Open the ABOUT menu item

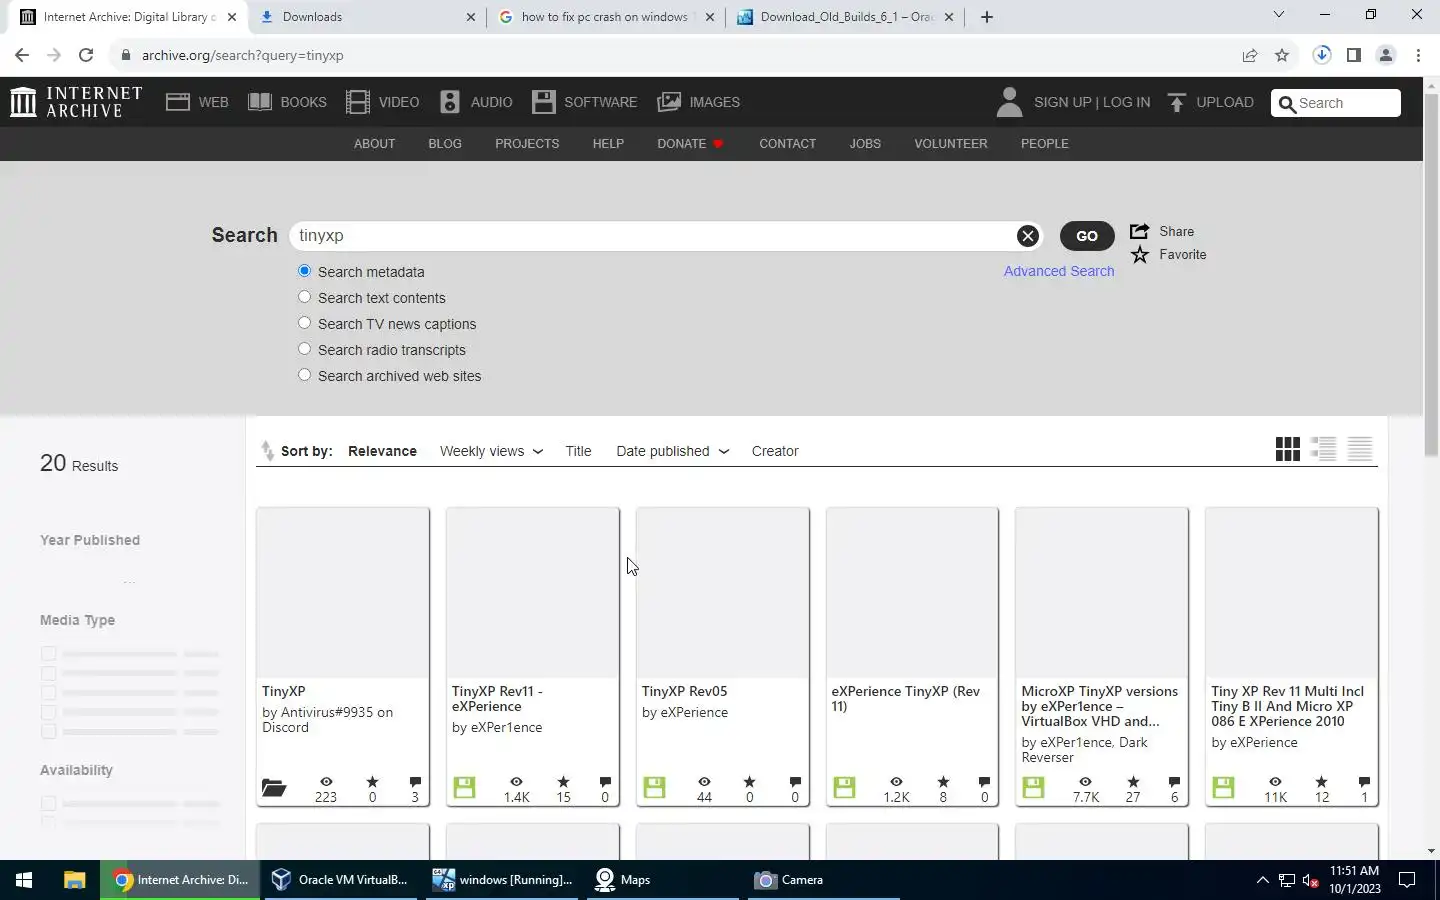[374, 144]
